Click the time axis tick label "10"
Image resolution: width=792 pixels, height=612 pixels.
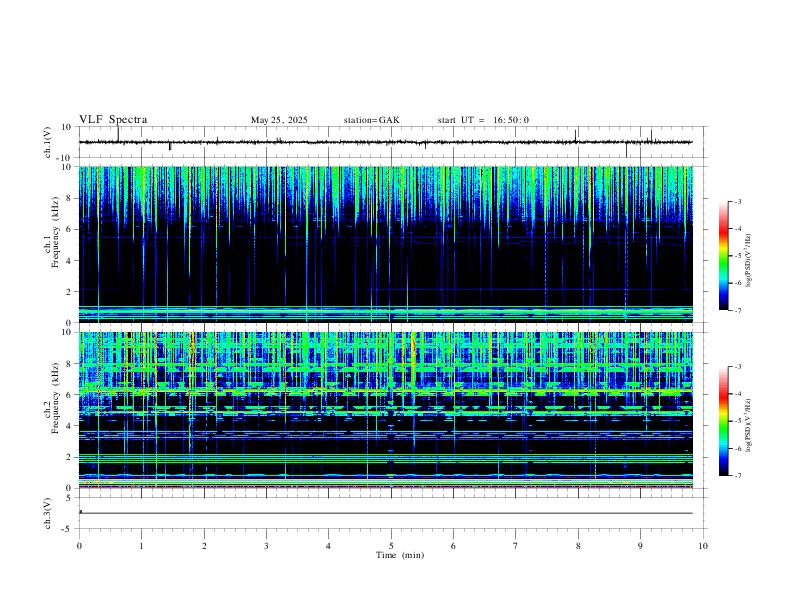click(703, 546)
